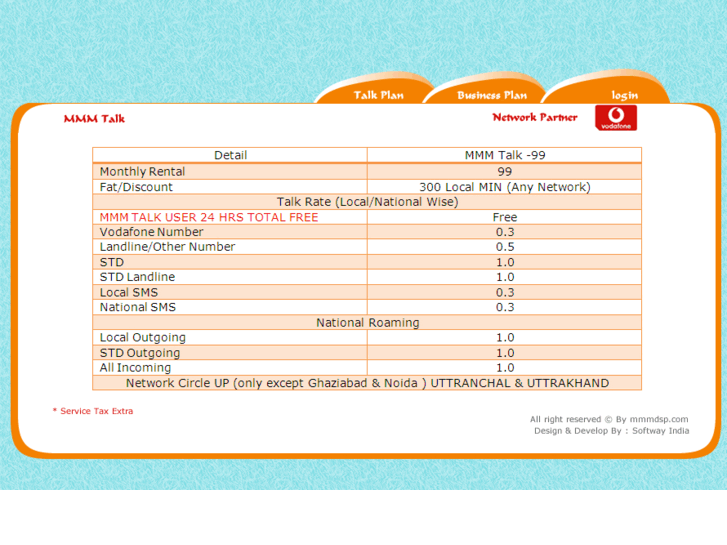Click the Local Outgoing row label

(143, 337)
